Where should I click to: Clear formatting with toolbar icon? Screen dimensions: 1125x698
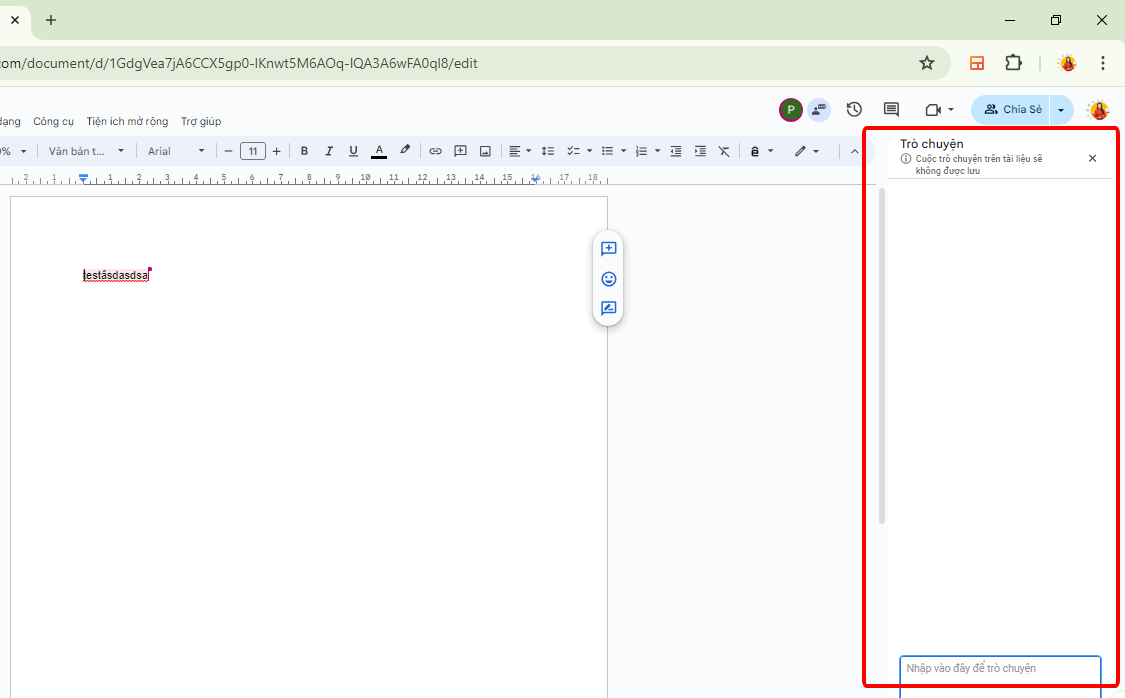point(724,151)
